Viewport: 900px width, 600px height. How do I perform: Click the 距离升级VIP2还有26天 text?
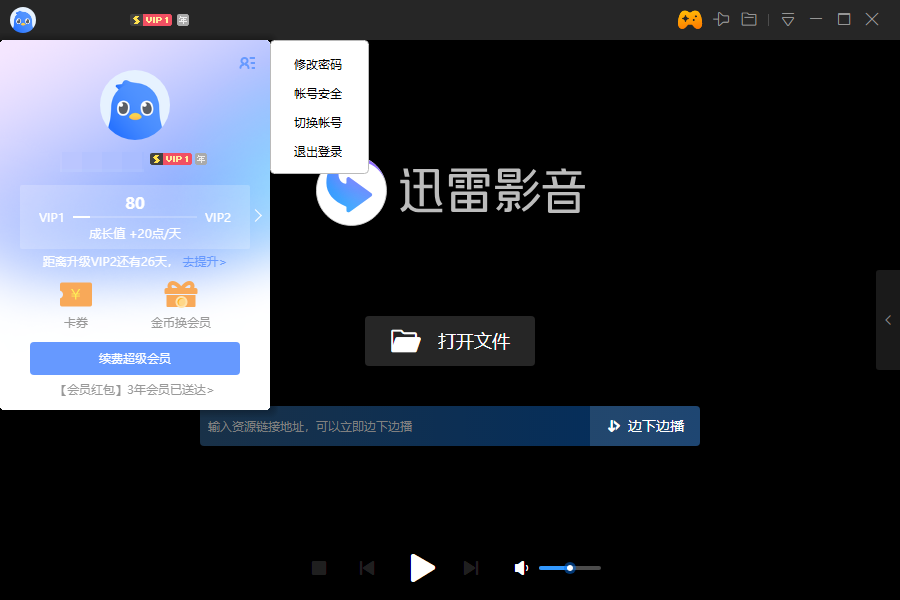(x=105, y=262)
